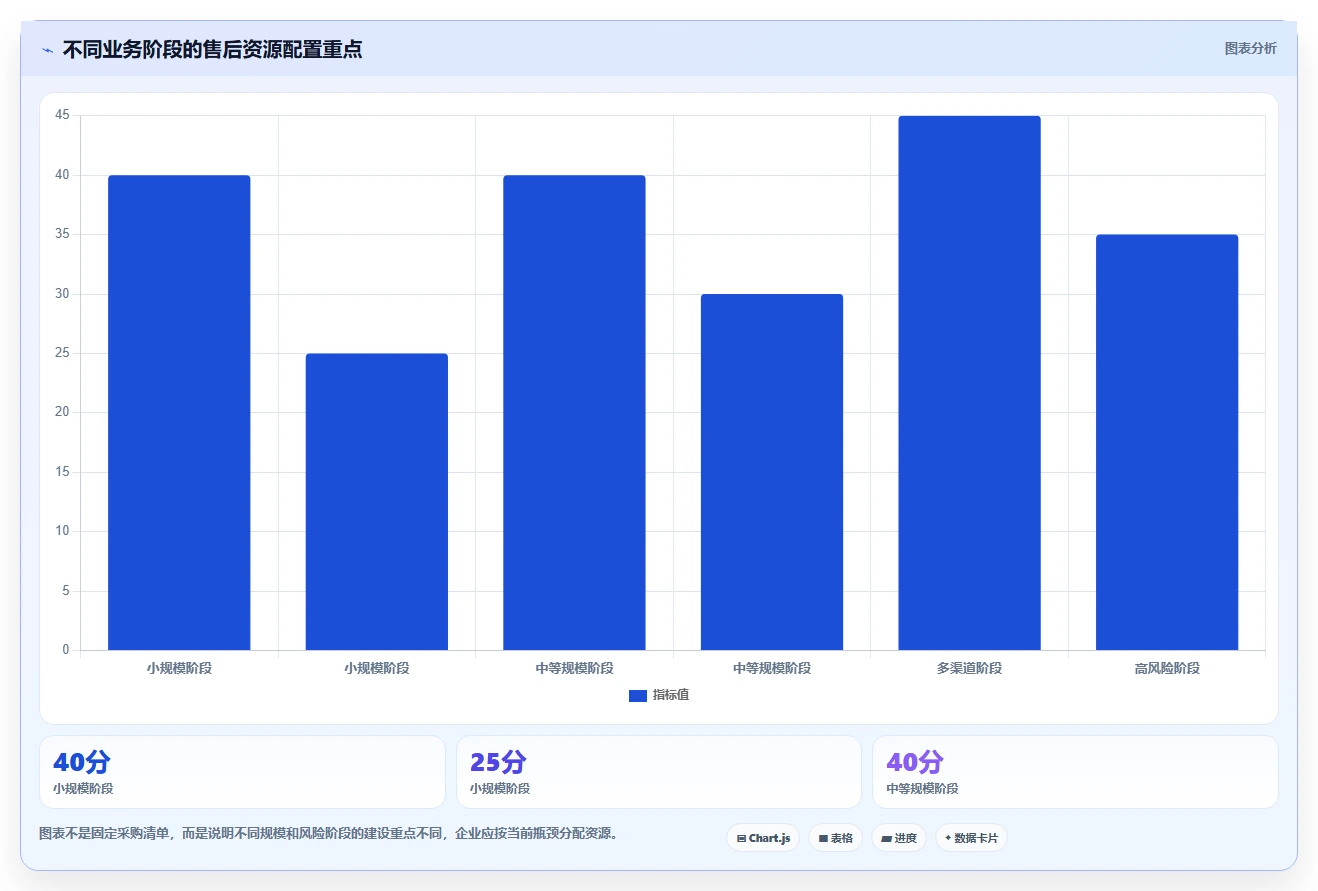Click the 高风险阶段 x-axis label

pyautogui.click(x=1167, y=668)
